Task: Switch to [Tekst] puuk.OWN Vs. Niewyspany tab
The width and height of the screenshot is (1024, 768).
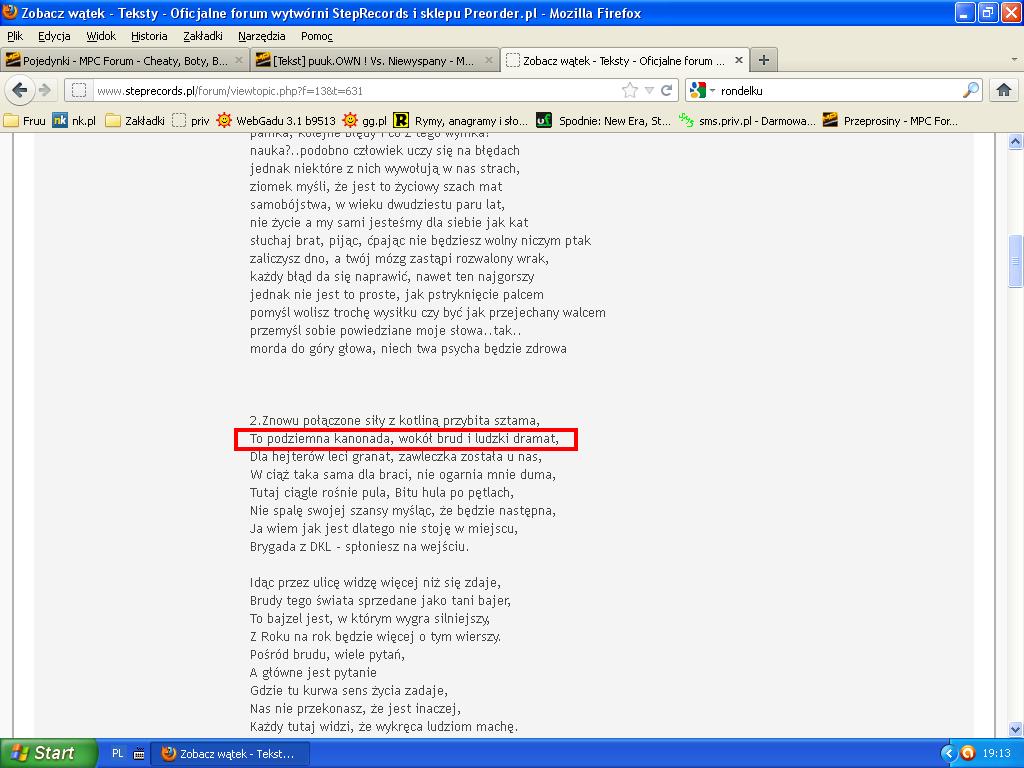Action: click(x=374, y=60)
